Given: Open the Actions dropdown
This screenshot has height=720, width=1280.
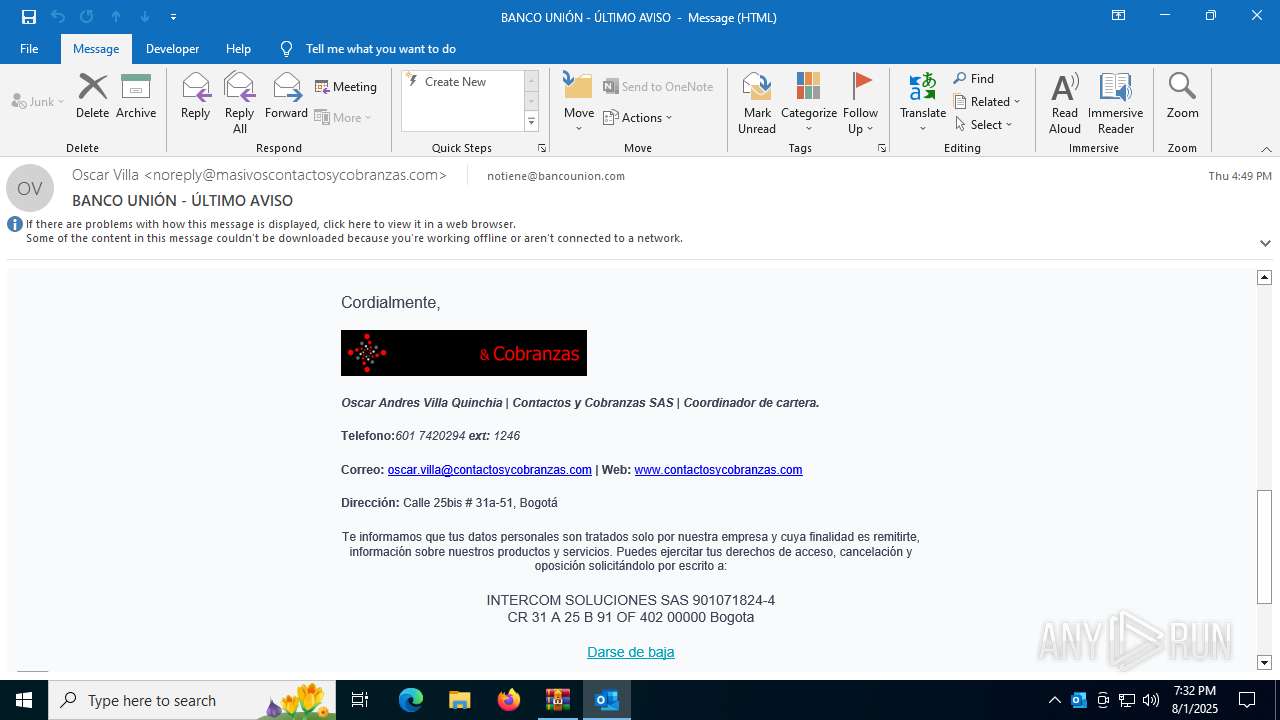Looking at the screenshot, I should pyautogui.click(x=638, y=117).
